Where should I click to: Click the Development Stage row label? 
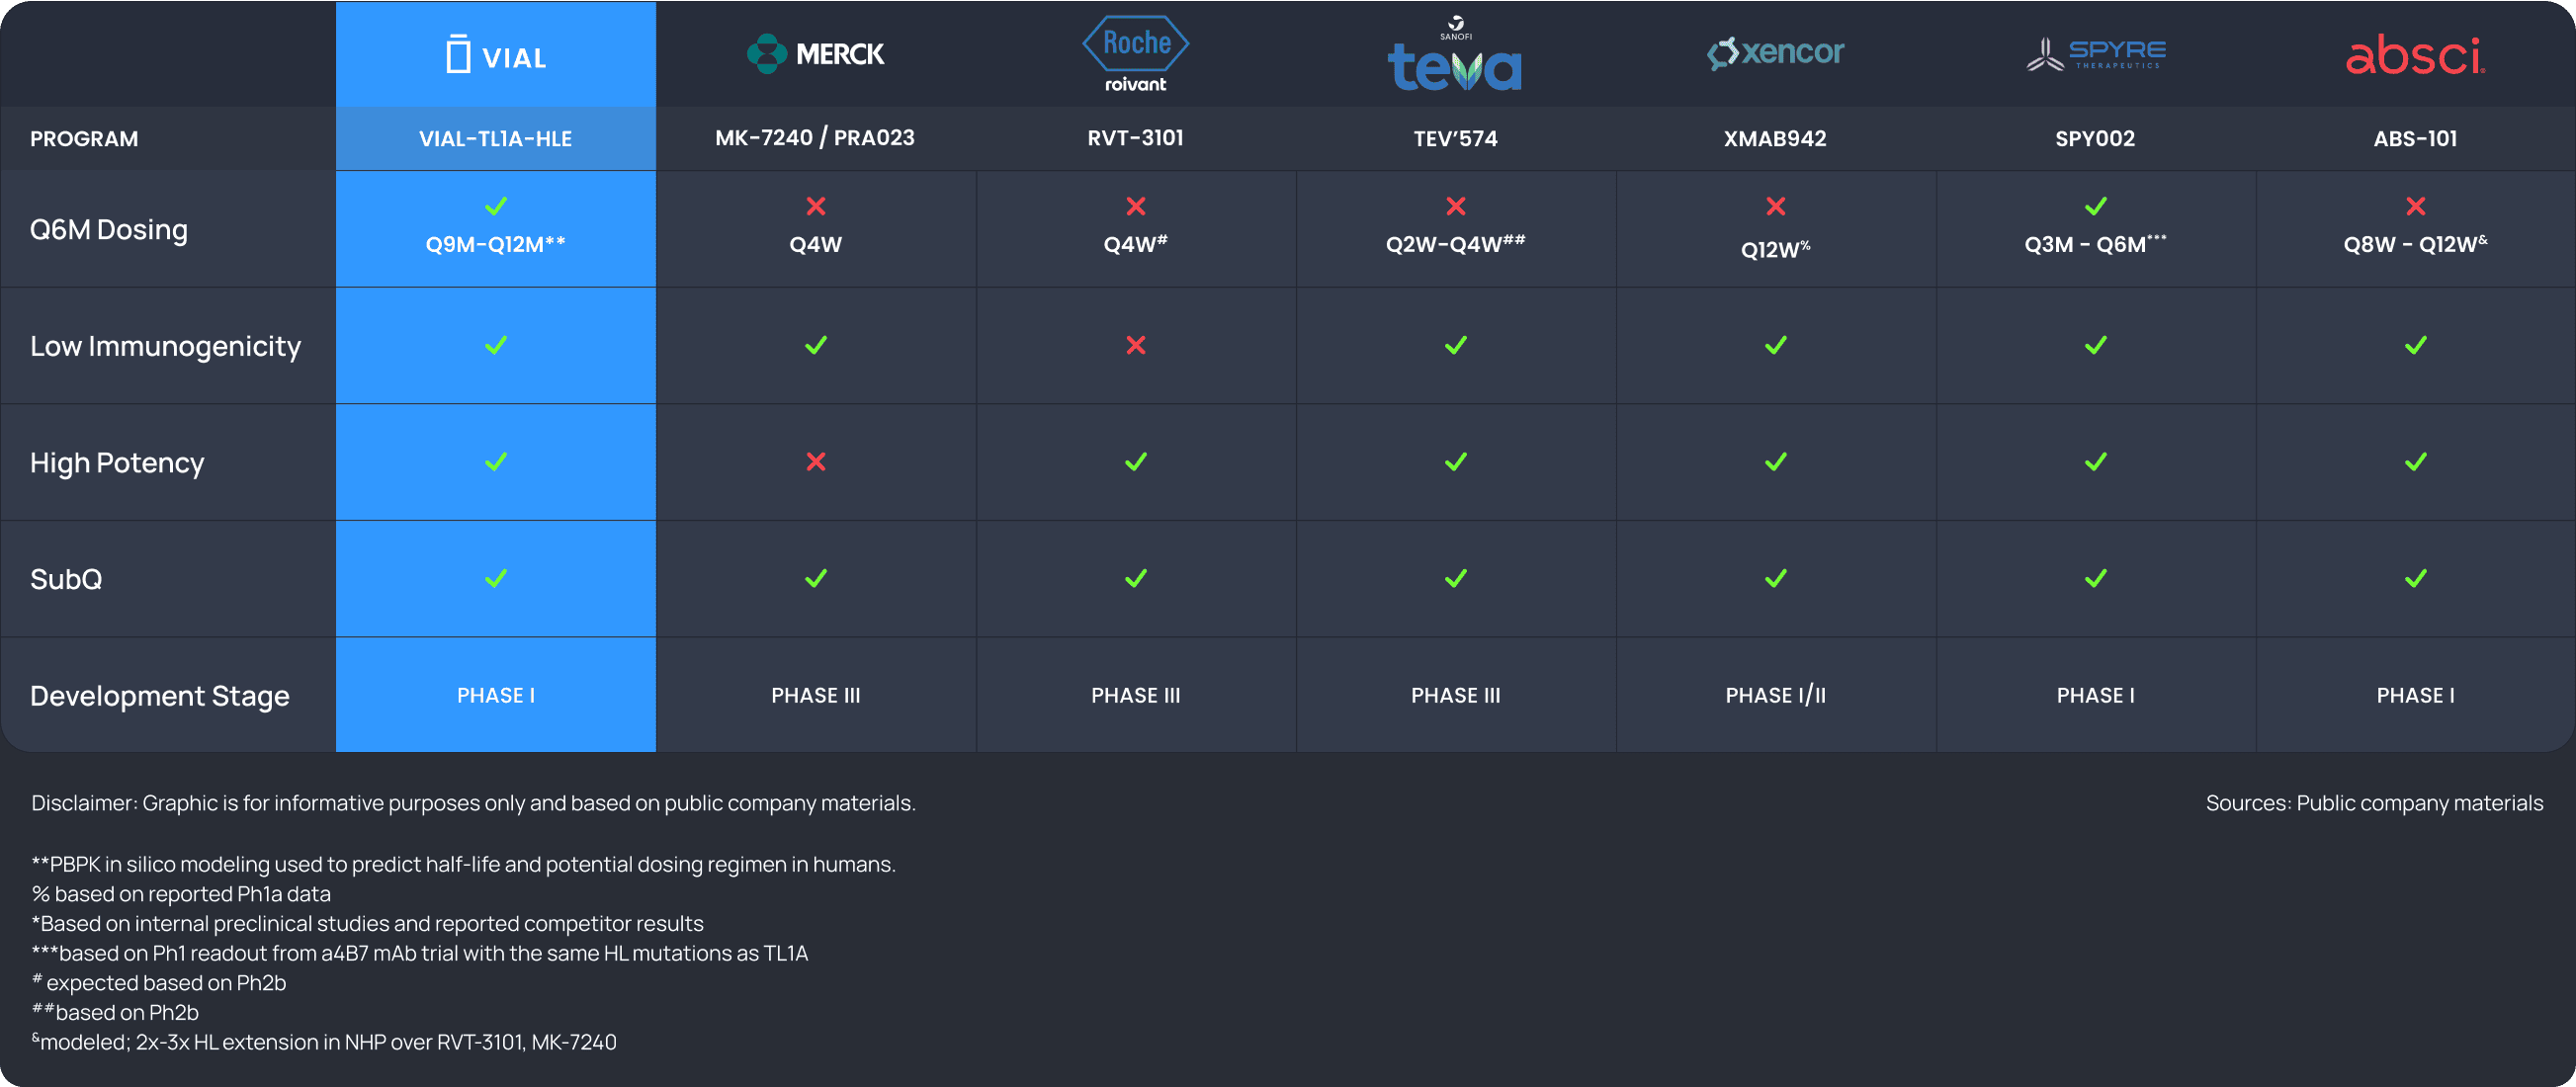click(x=160, y=696)
